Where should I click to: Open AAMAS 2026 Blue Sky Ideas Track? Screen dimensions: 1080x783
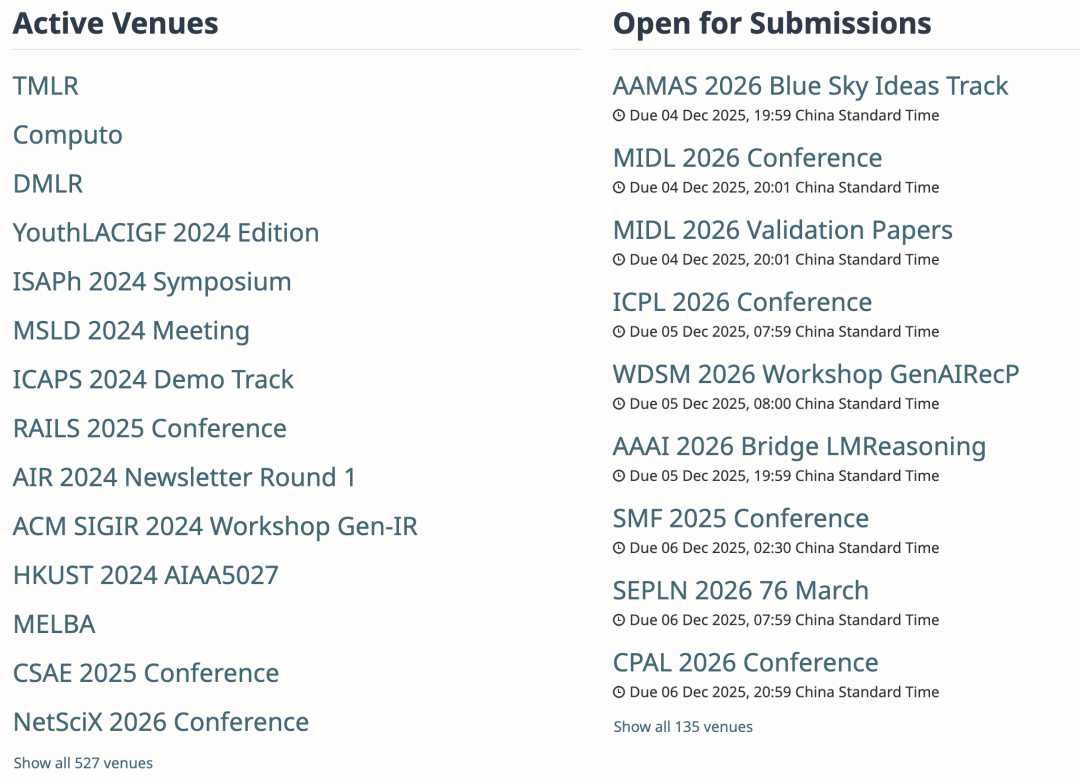[x=810, y=86]
